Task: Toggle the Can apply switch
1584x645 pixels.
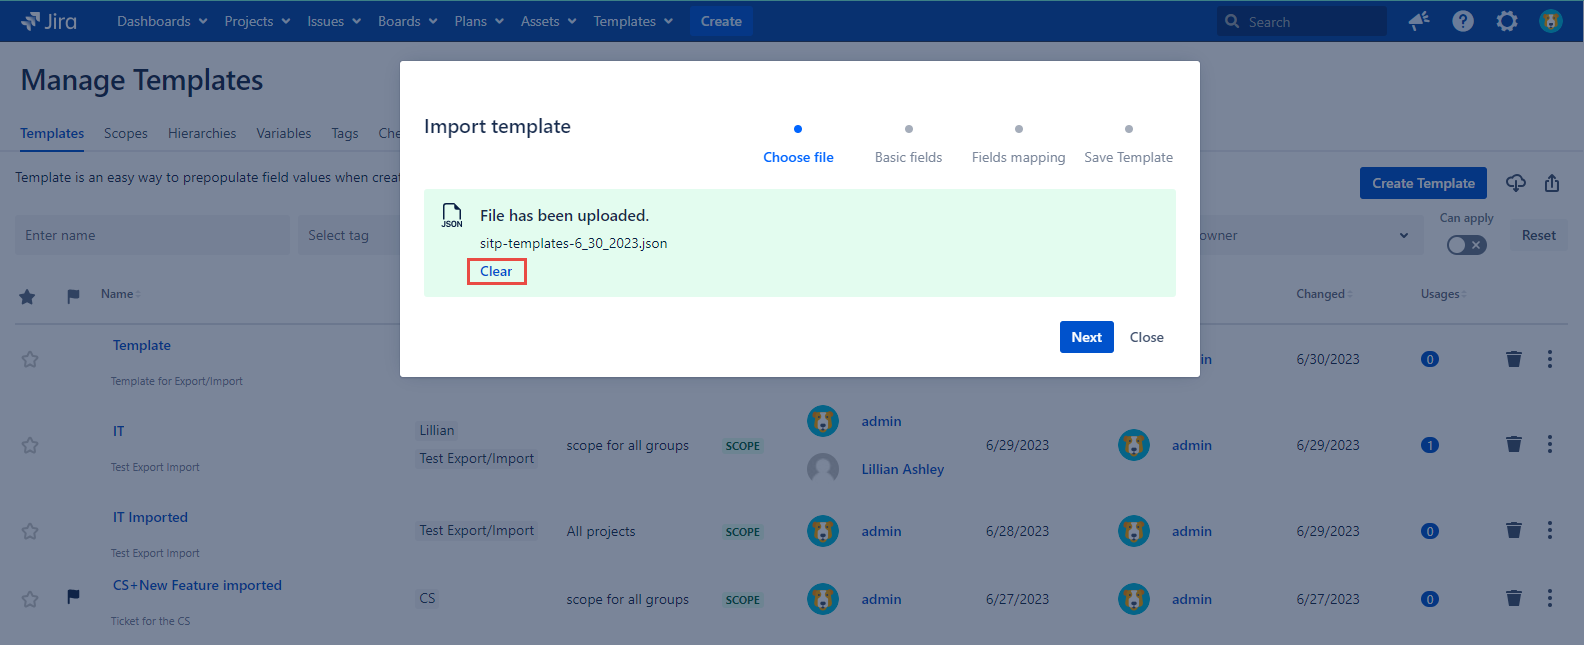Action: click(x=1466, y=245)
